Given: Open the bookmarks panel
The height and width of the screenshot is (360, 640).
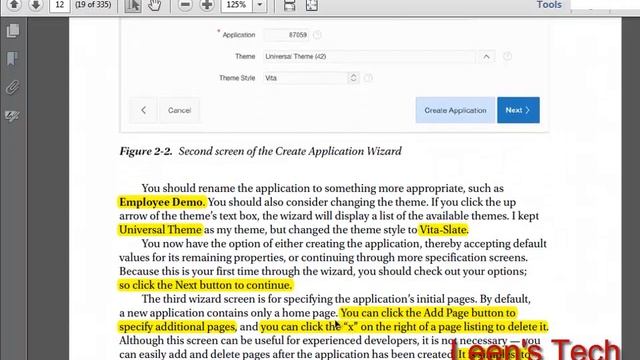Looking at the screenshot, I should [x=13, y=59].
